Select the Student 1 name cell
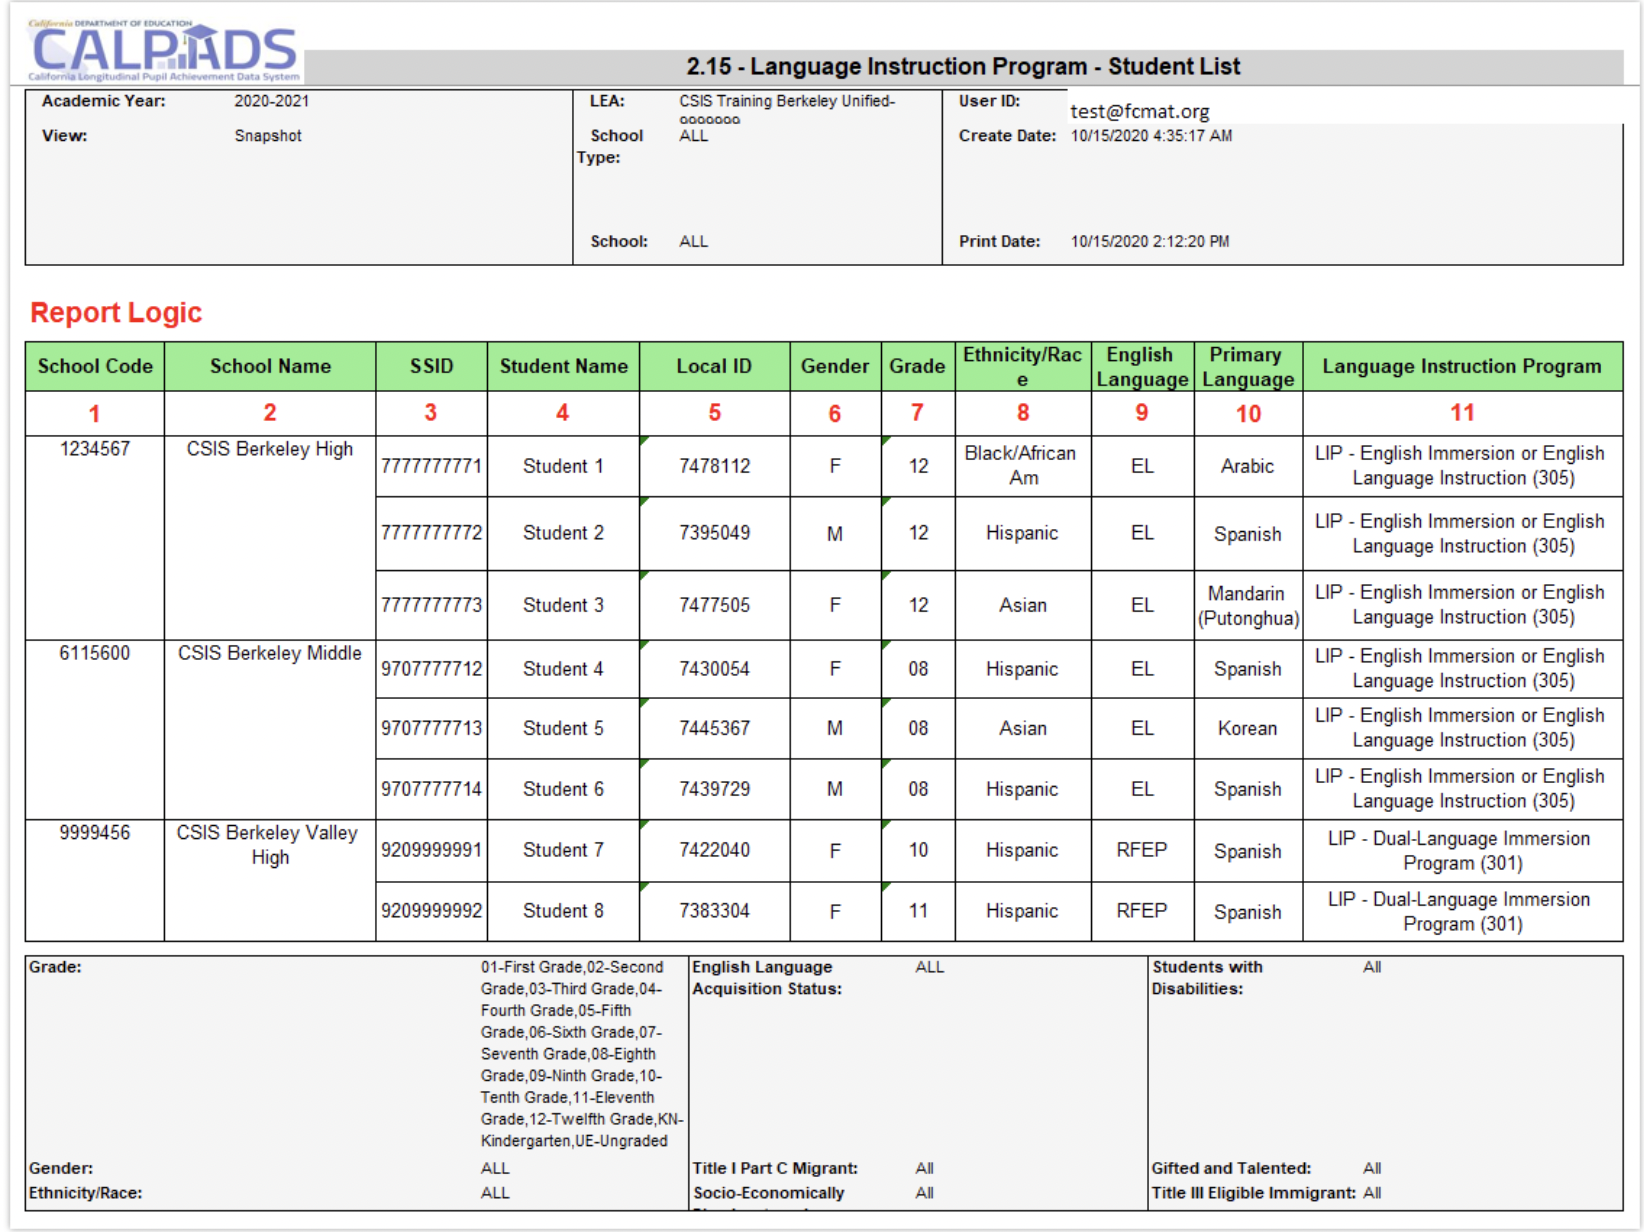Screen dimensions: 1644x1232 coord(563,466)
